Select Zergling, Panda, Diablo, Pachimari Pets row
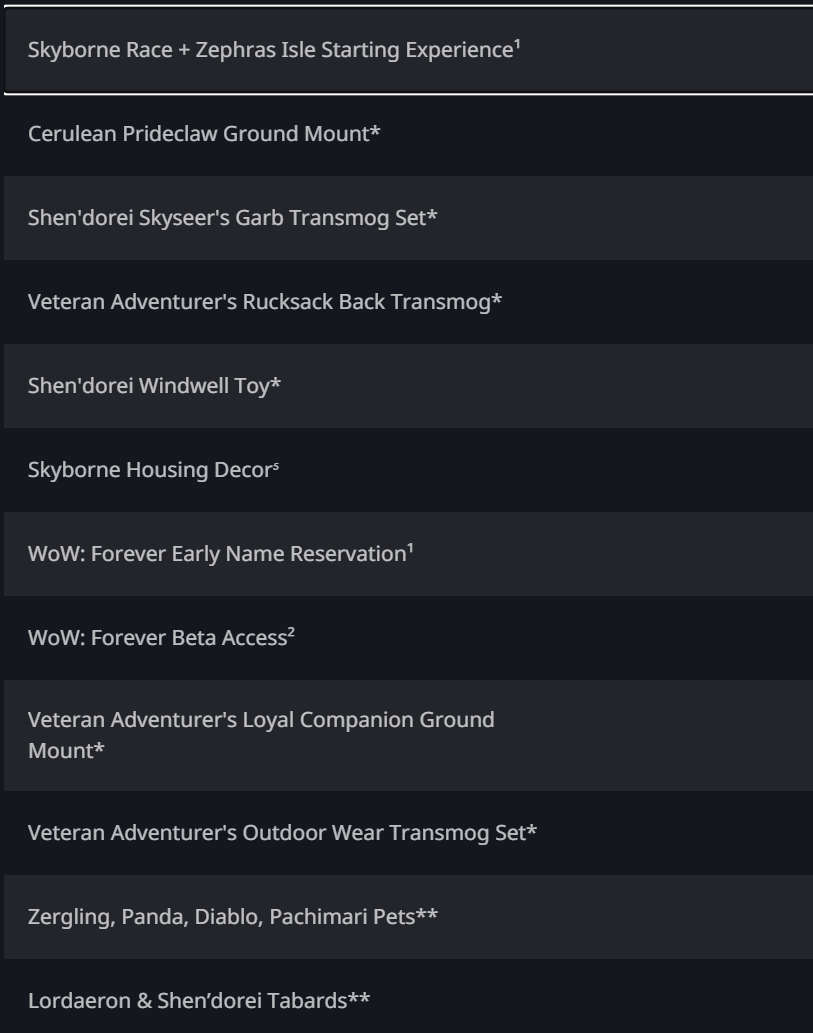813x1033 pixels. [x=408, y=916]
